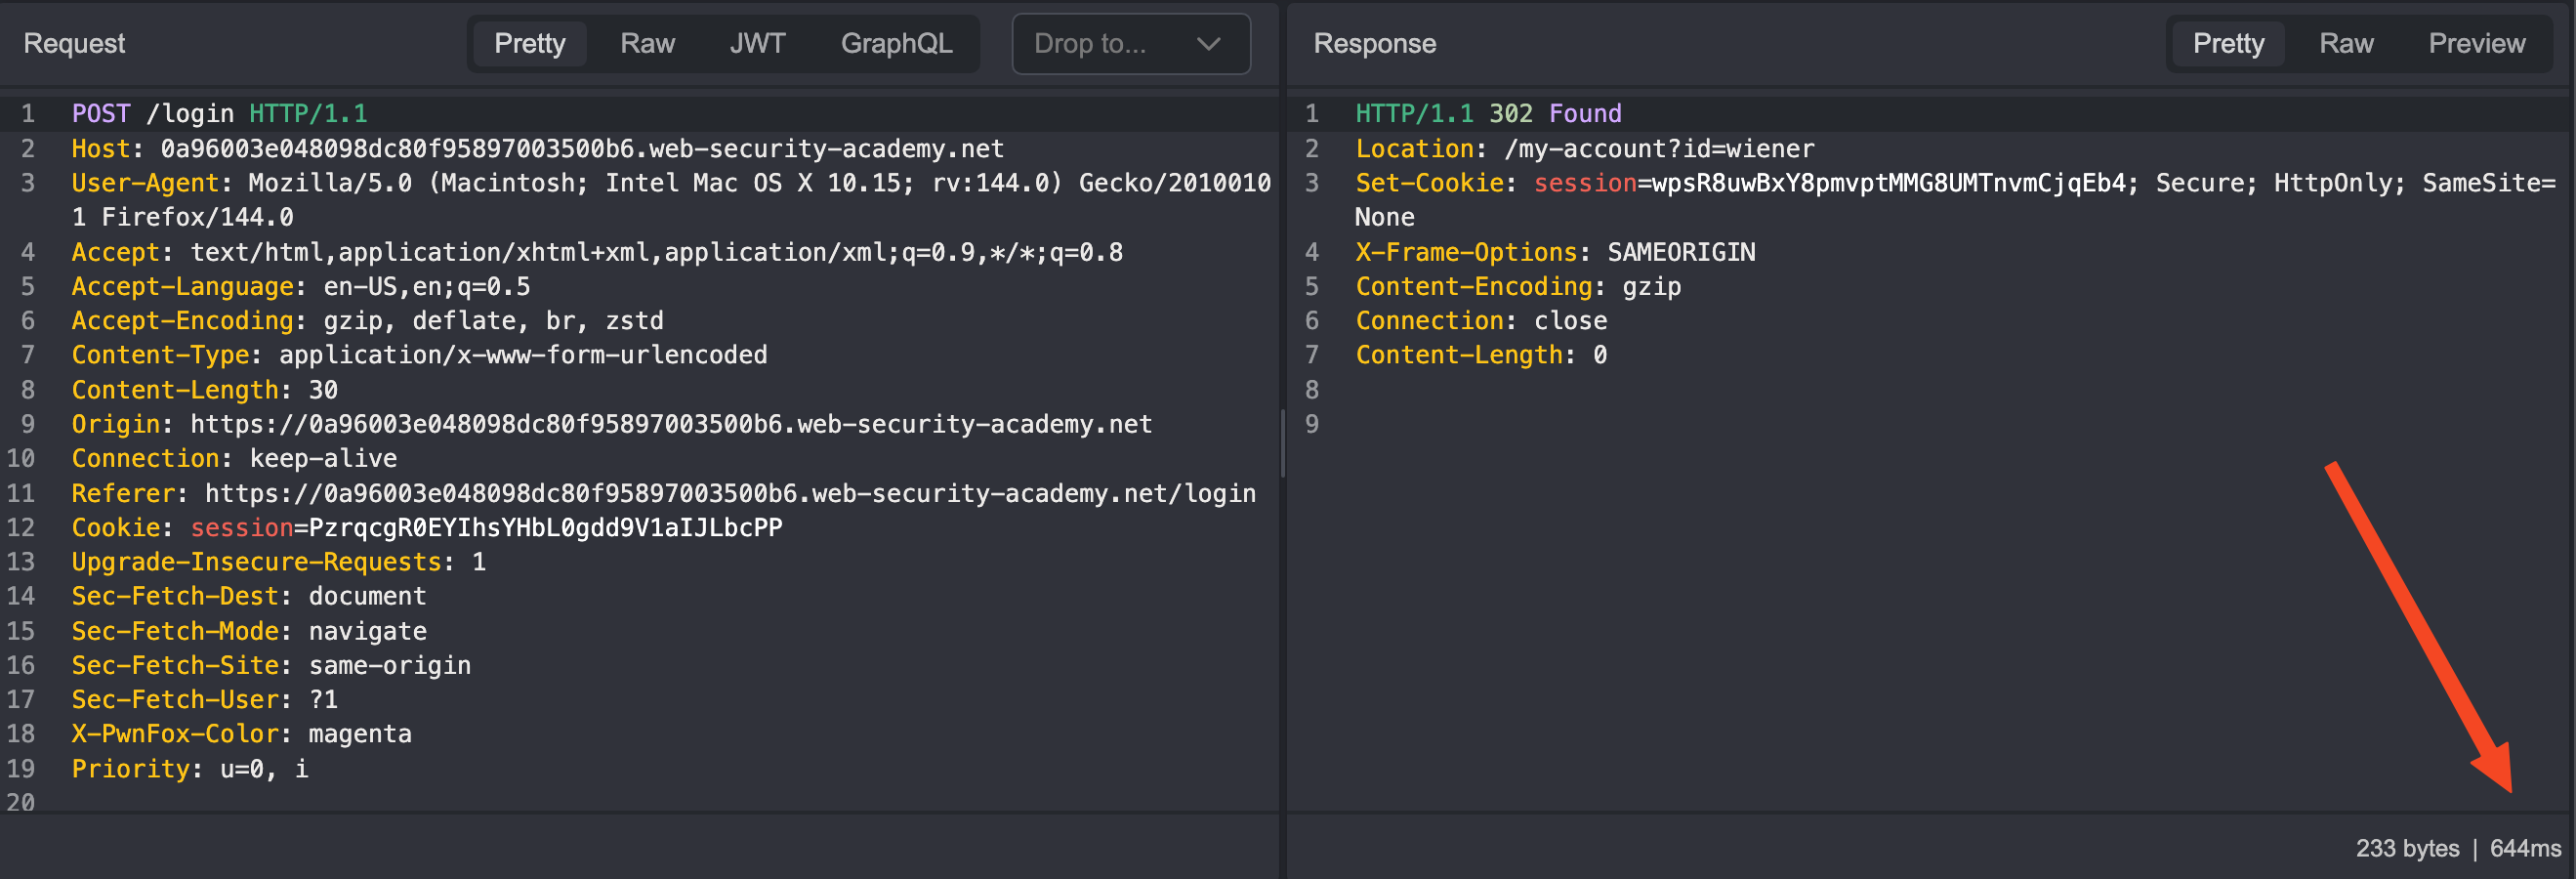Place cursor on the Host header line
This screenshot has width=2576, height=879.
pyautogui.click(x=537, y=149)
